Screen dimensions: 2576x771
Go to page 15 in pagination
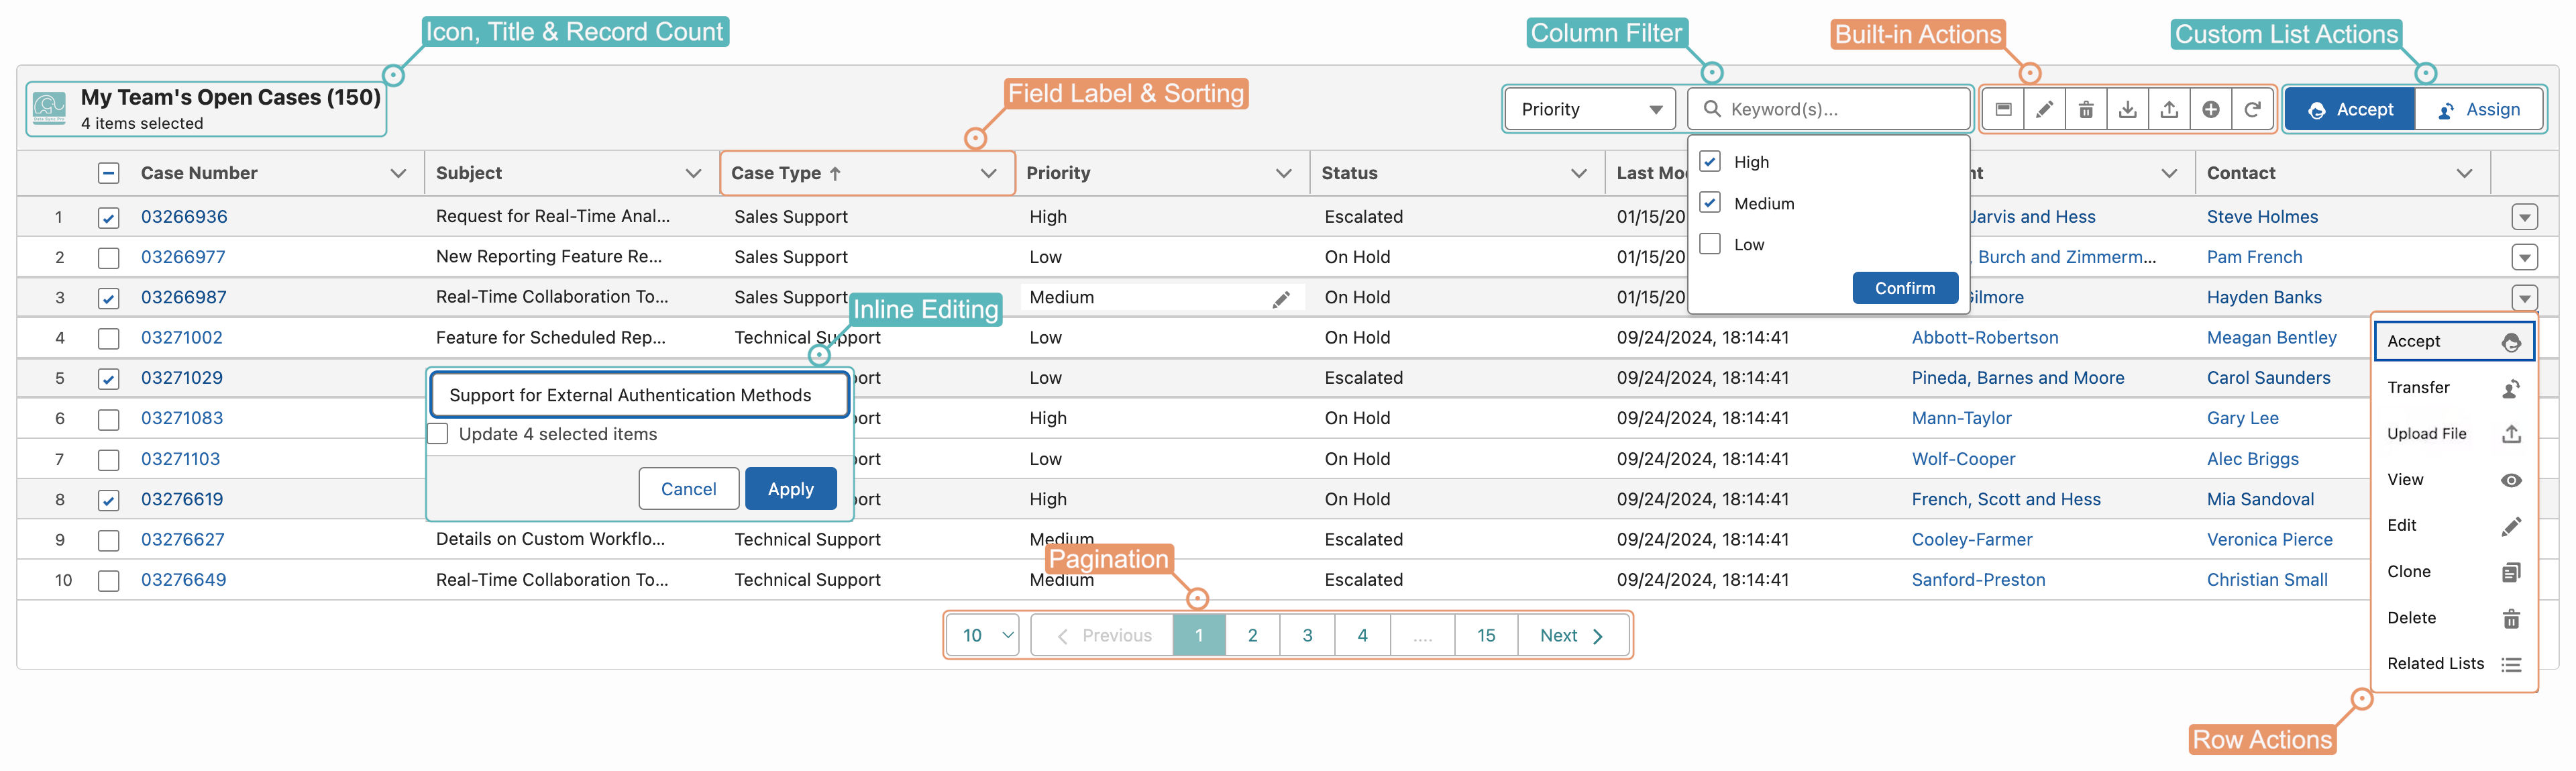pyautogui.click(x=1487, y=636)
